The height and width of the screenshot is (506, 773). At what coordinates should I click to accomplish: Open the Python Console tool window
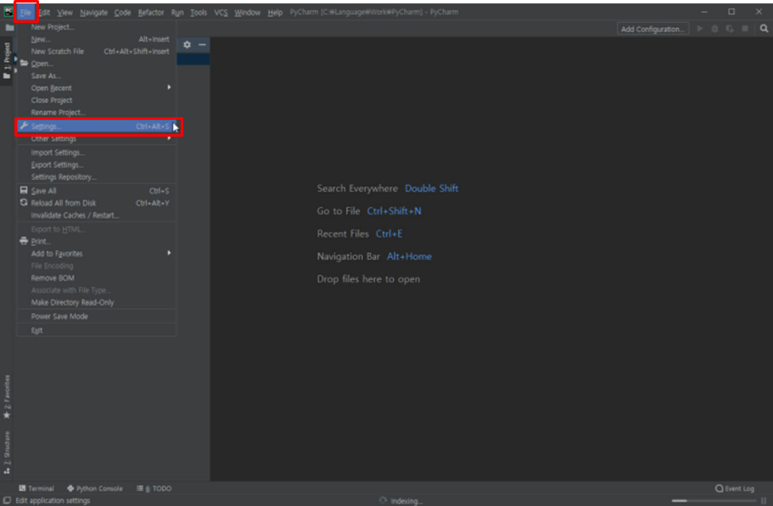[95, 488]
